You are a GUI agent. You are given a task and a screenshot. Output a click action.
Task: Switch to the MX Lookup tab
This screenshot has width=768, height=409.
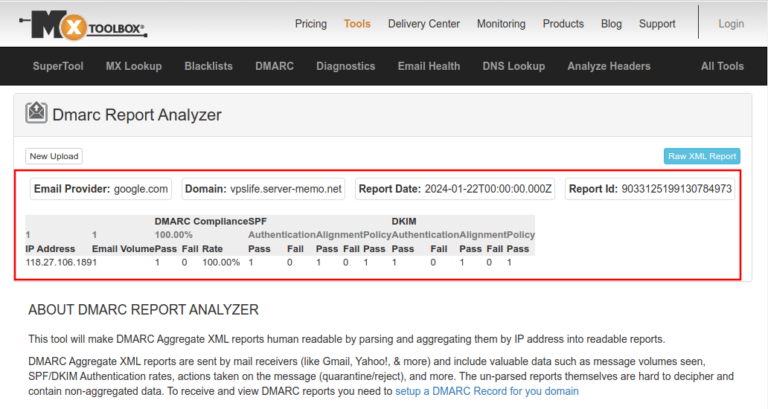pyautogui.click(x=134, y=66)
